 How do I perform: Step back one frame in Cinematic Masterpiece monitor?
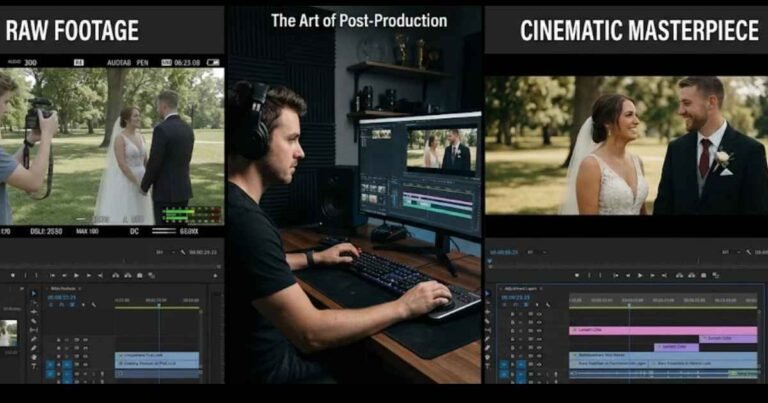pos(628,276)
